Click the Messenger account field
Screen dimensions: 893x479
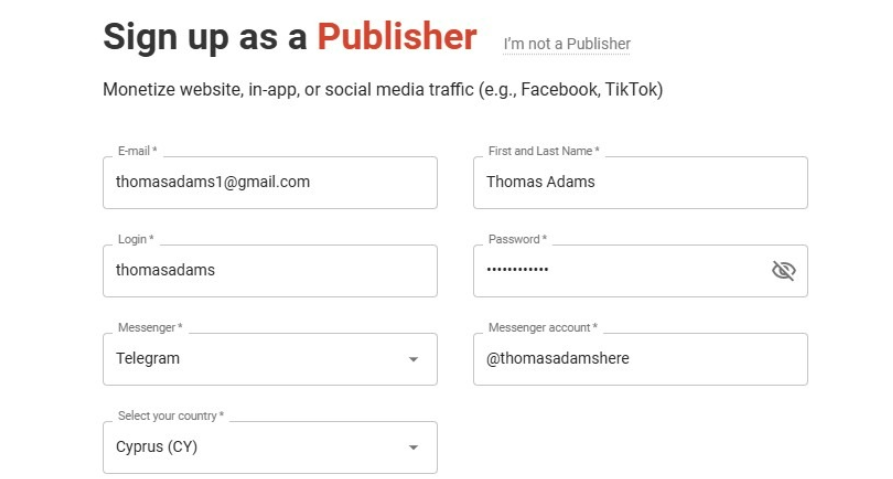click(x=640, y=358)
